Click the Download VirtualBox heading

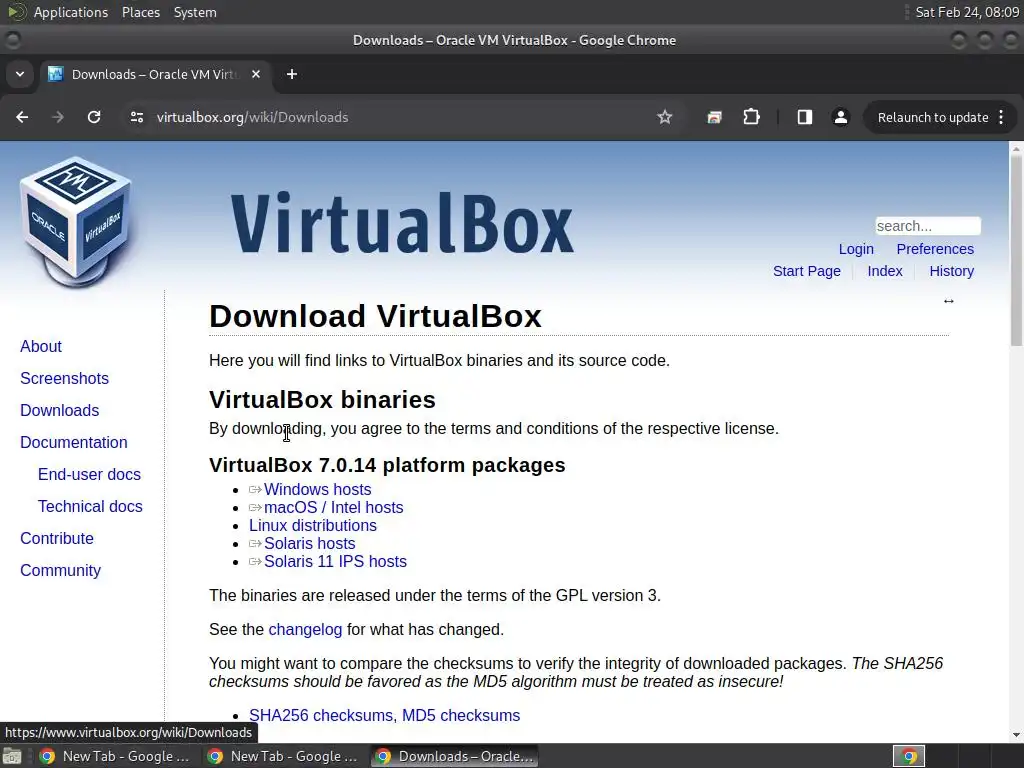click(375, 316)
